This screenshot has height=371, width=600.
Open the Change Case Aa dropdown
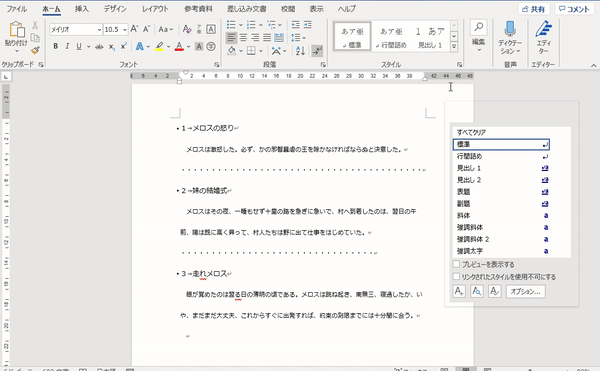pyautogui.click(x=166, y=29)
